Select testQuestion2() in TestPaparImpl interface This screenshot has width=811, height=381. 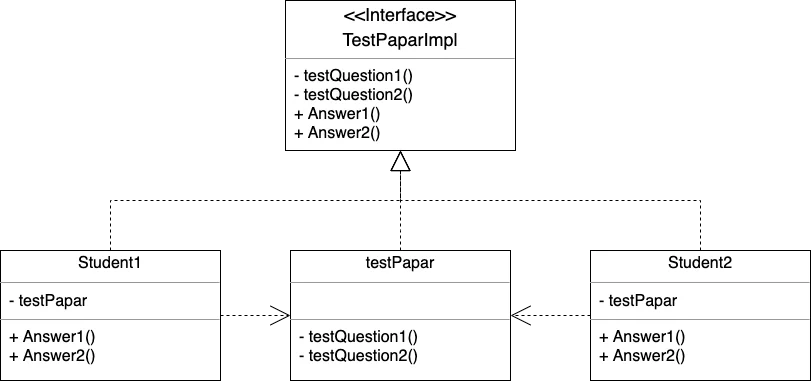[x=353, y=95]
